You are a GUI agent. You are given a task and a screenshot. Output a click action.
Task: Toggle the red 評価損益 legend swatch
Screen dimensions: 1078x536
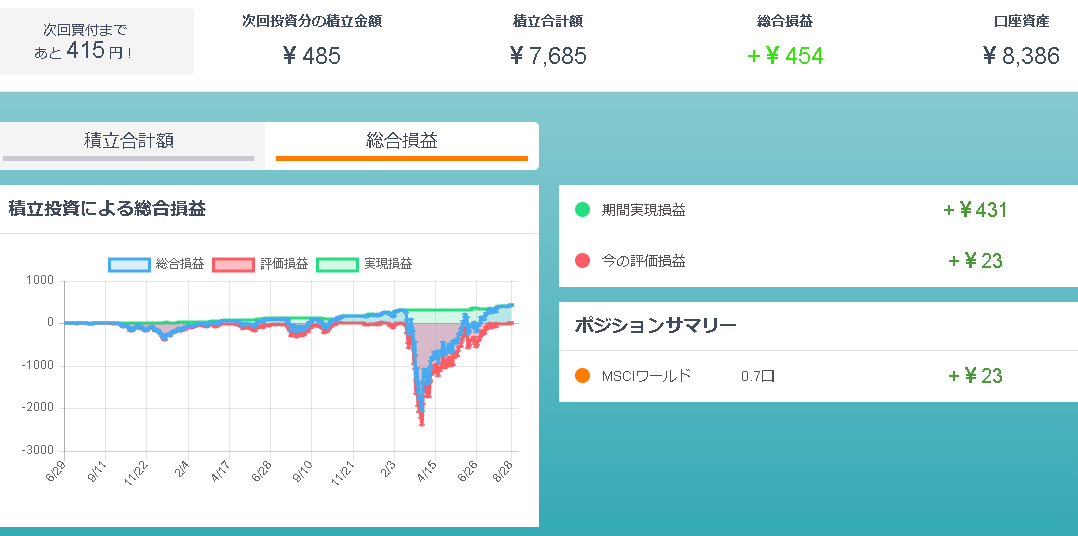(234, 264)
